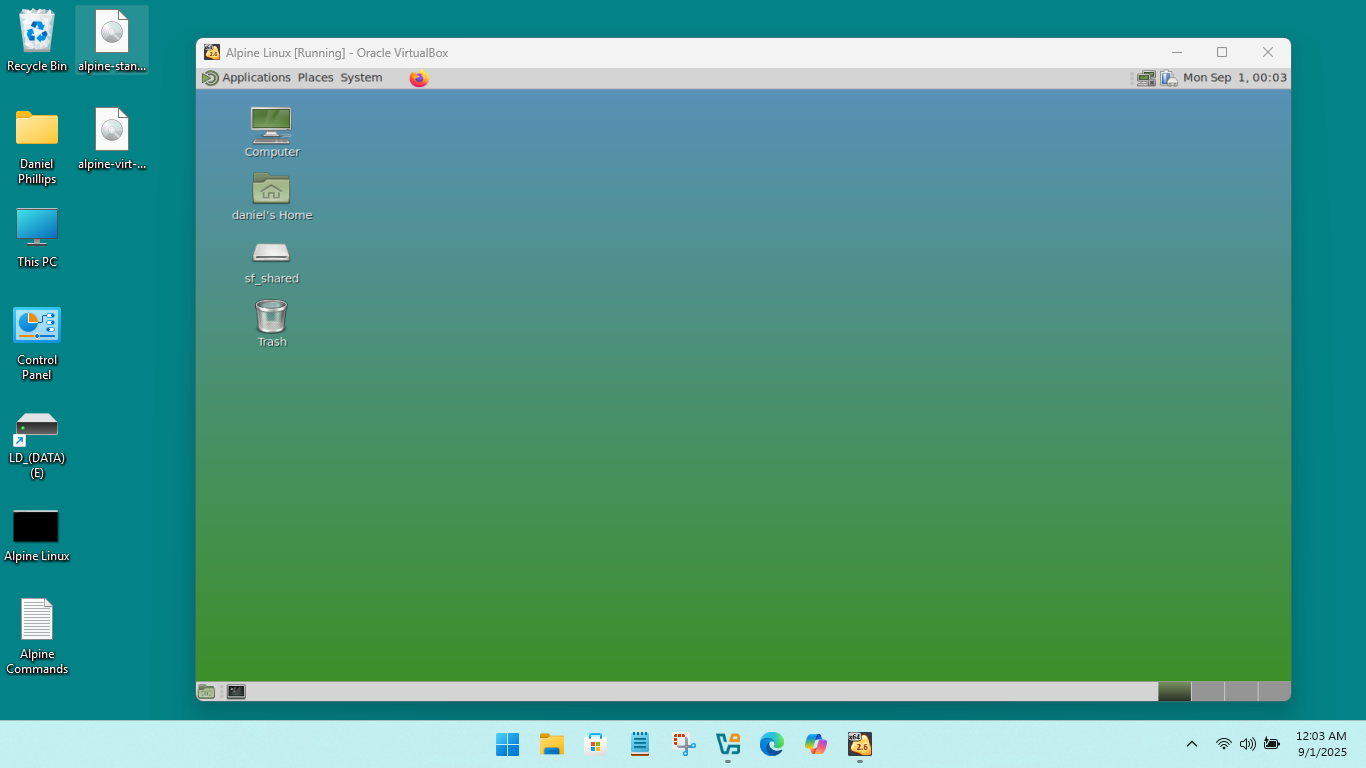Viewport: 1366px width, 768px height.
Task: Switch to the third workspace
Action: pos(1241,691)
